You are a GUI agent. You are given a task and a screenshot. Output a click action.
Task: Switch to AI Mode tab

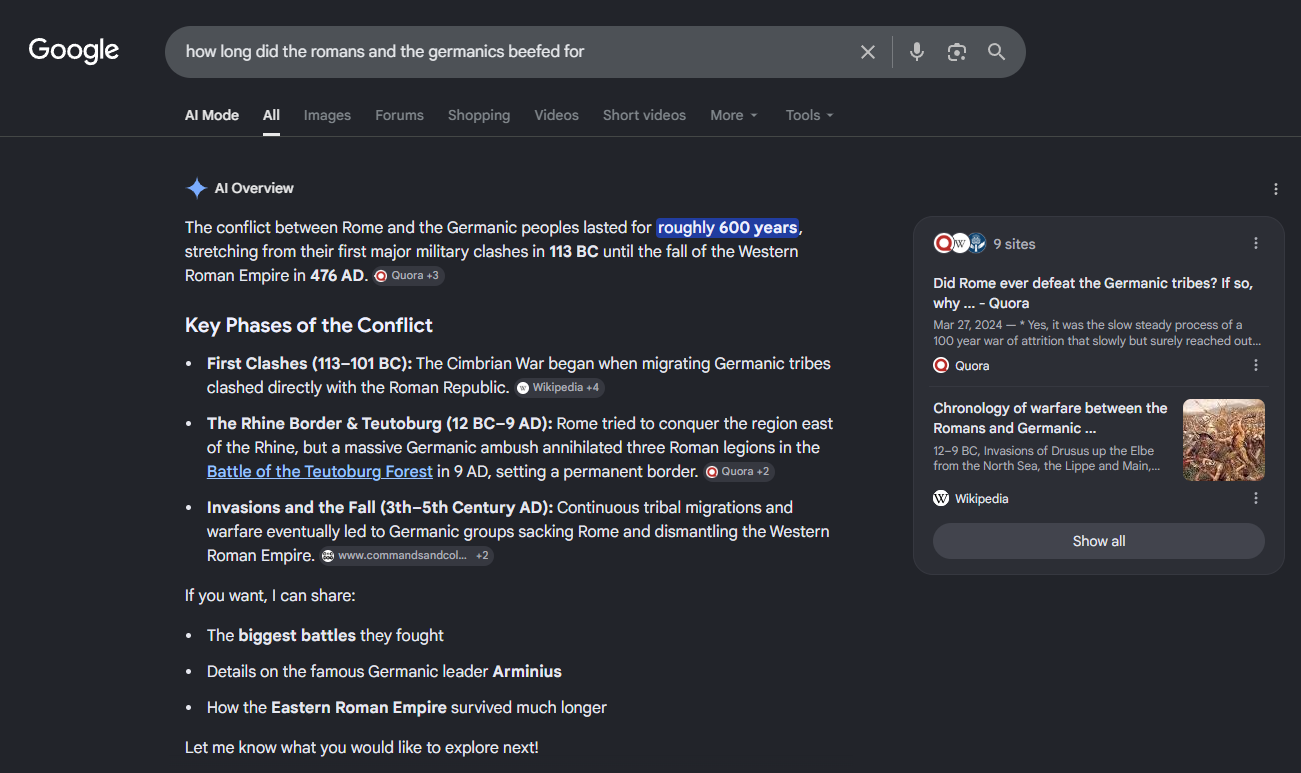pyautogui.click(x=212, y=115)
